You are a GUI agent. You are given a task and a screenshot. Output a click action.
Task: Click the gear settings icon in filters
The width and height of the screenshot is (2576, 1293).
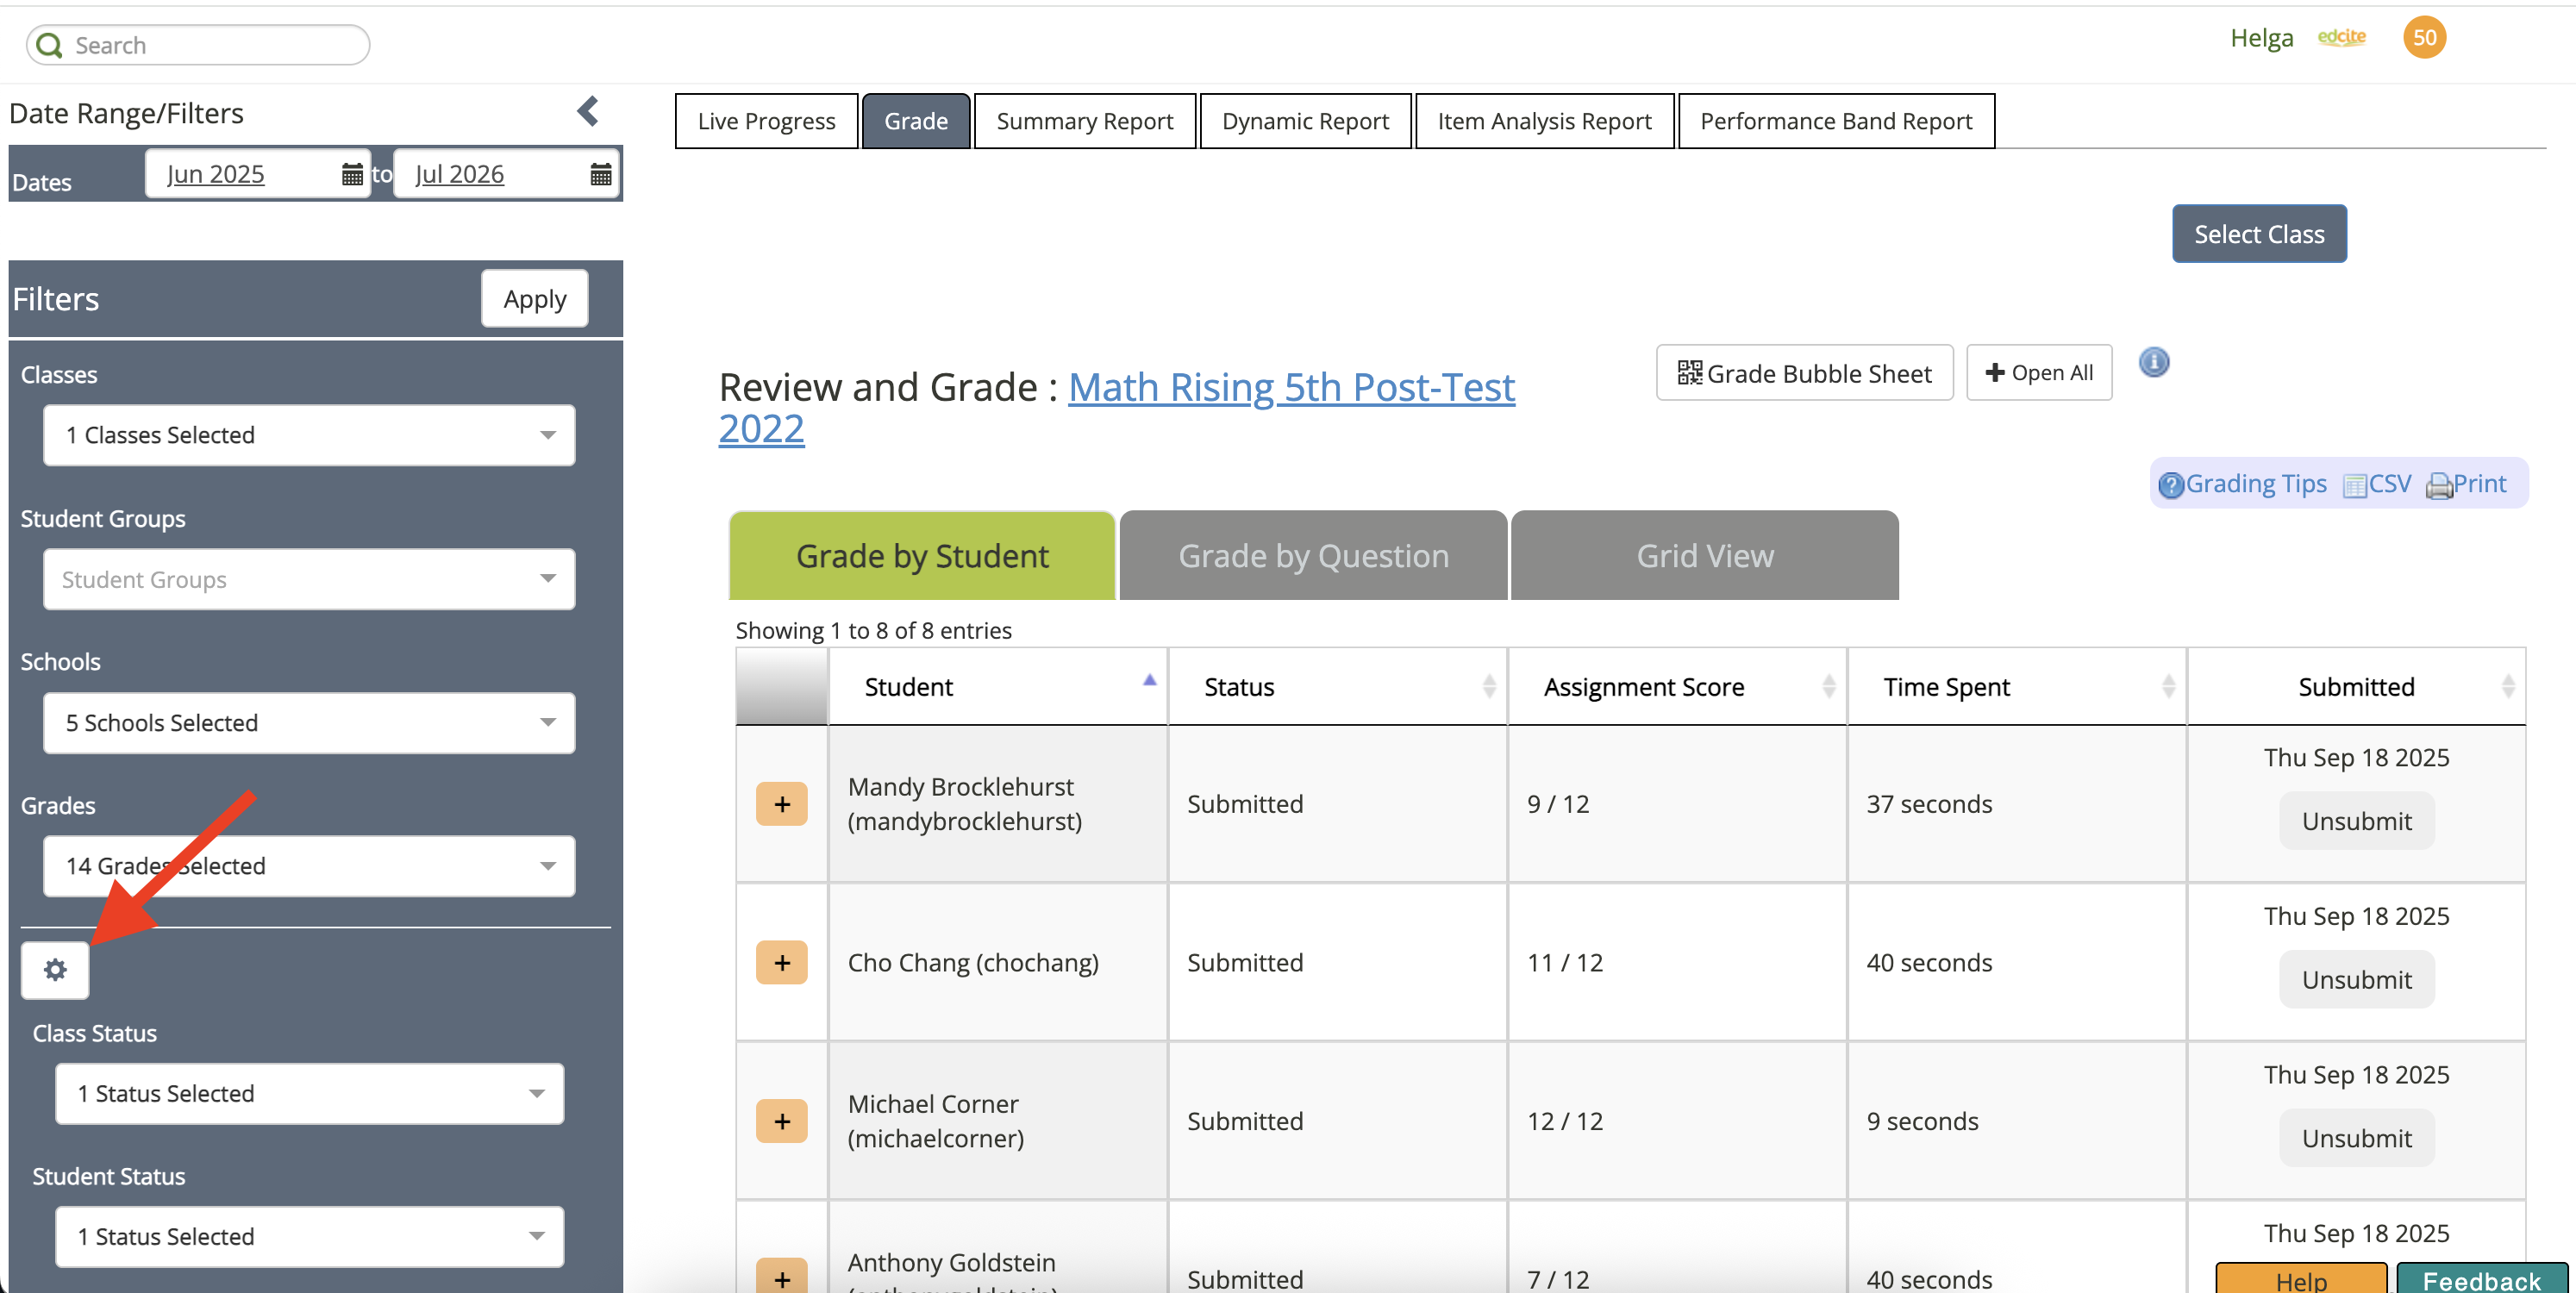coord(55,969)
